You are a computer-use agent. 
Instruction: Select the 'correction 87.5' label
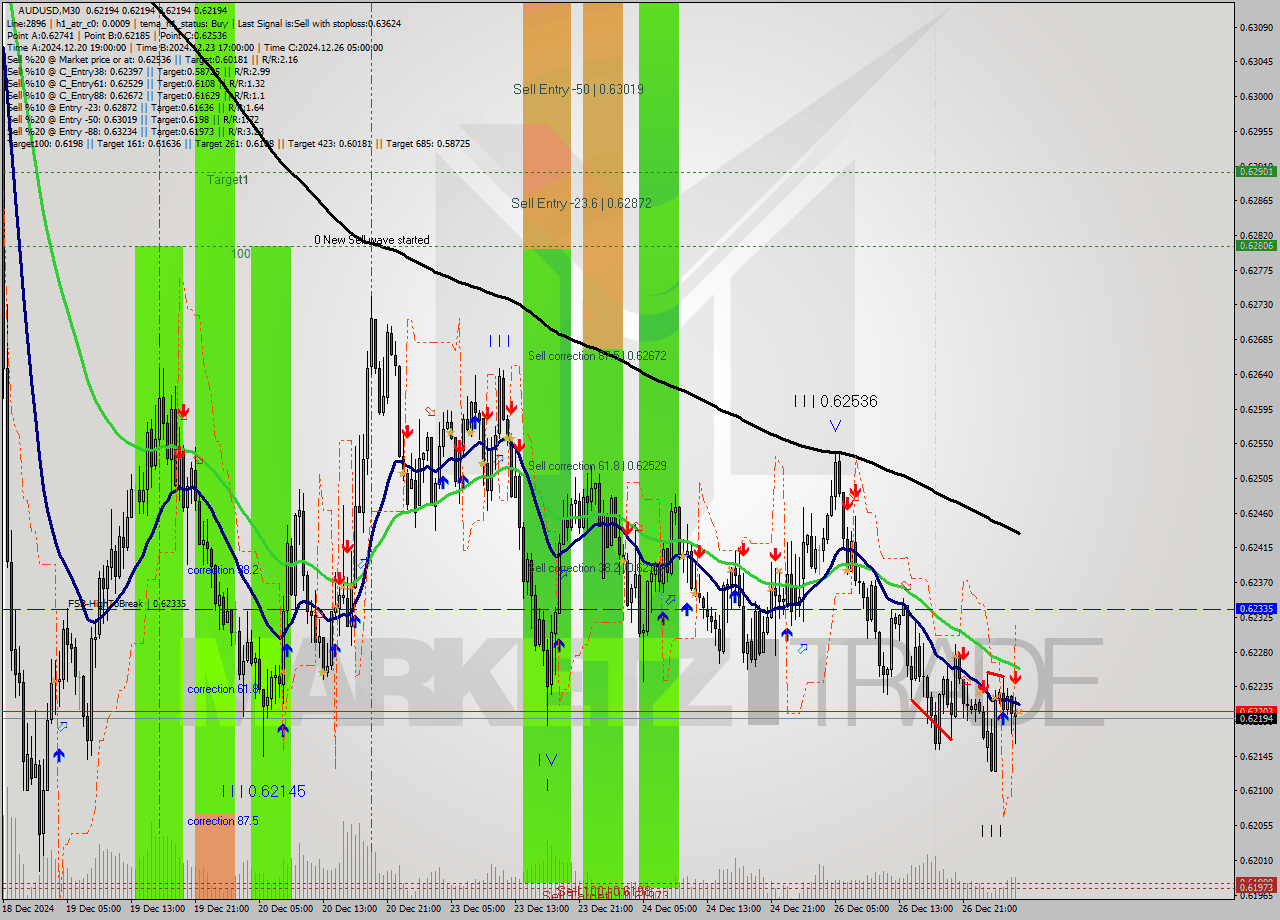point(223,821)
